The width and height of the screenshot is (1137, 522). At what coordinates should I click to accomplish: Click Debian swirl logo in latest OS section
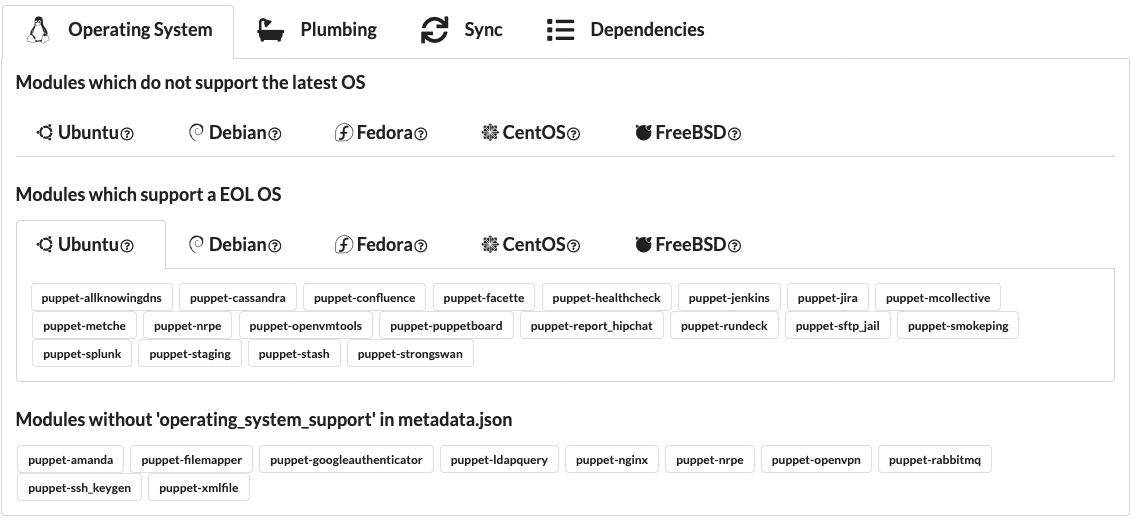coord(196,133)
